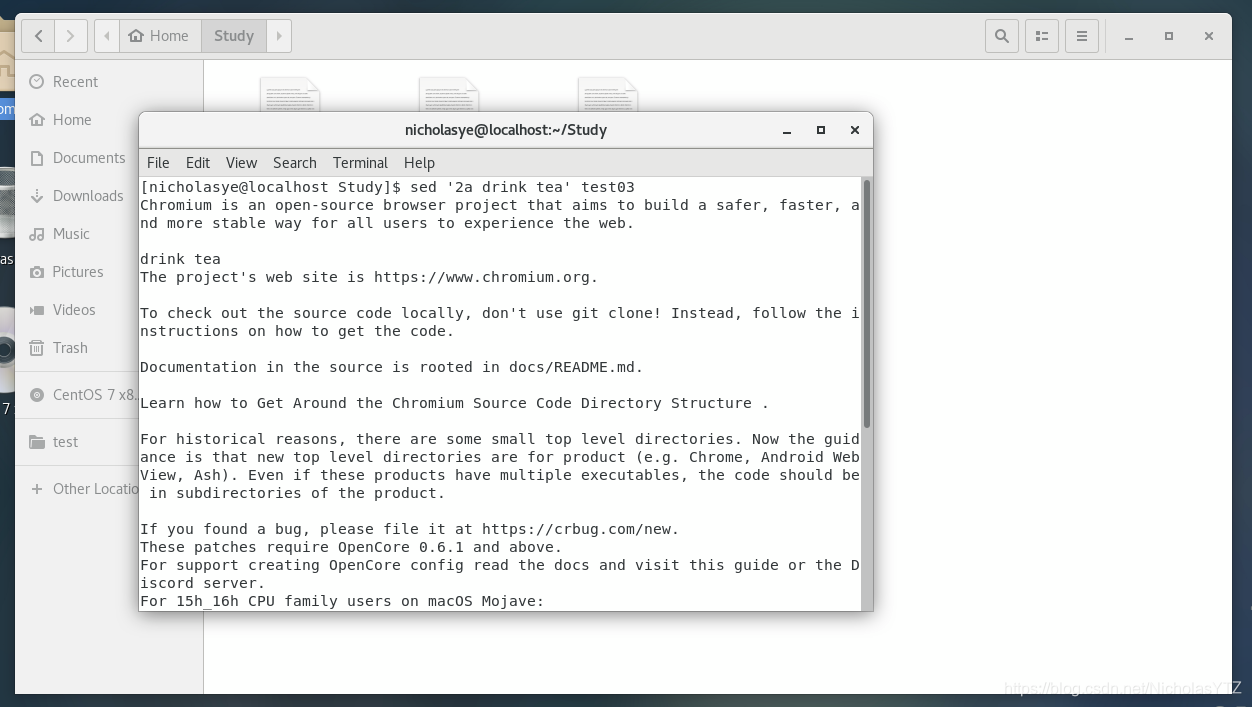Minimize the terminal window
The width and height of the screenshot is (1252, 707).
(788, 130)
